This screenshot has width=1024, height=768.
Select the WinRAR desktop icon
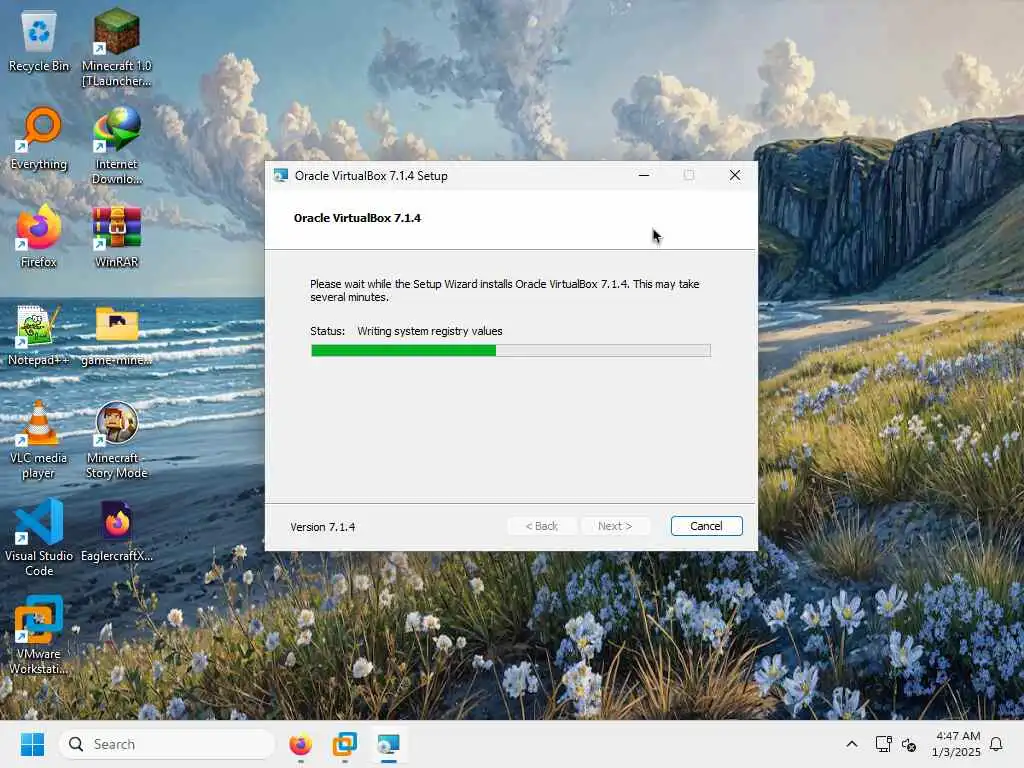tap(116, 236)
